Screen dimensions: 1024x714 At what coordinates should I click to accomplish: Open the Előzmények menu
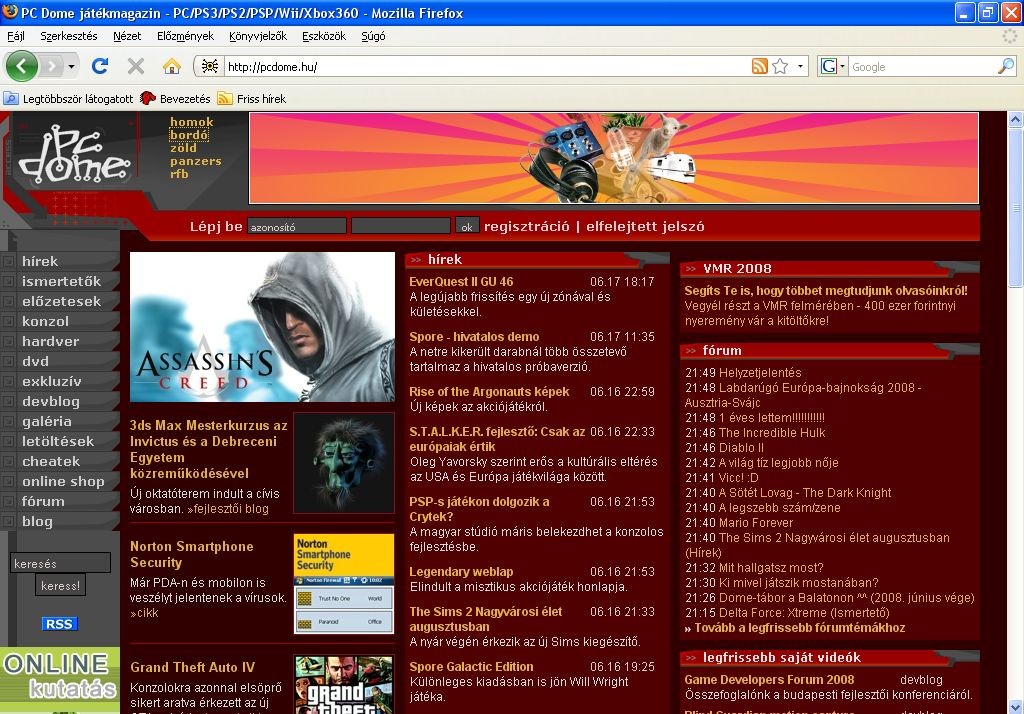pyautogui.click(x=185, y=36)
